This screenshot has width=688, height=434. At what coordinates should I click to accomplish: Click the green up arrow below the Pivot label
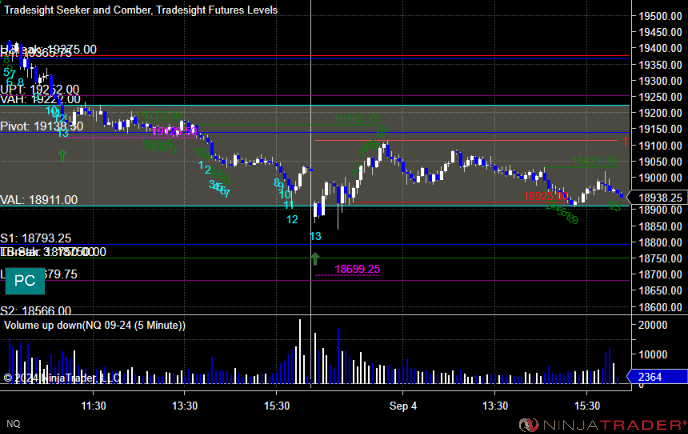pos(62,155)
